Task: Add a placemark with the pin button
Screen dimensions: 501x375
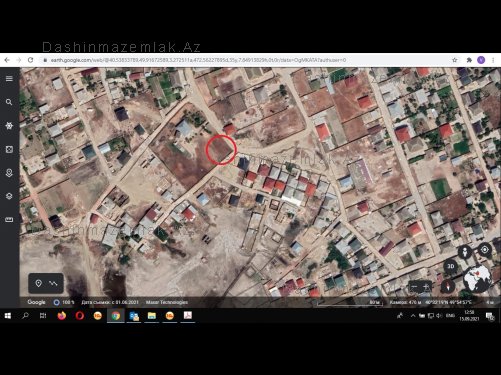Action: click(39, 283)
